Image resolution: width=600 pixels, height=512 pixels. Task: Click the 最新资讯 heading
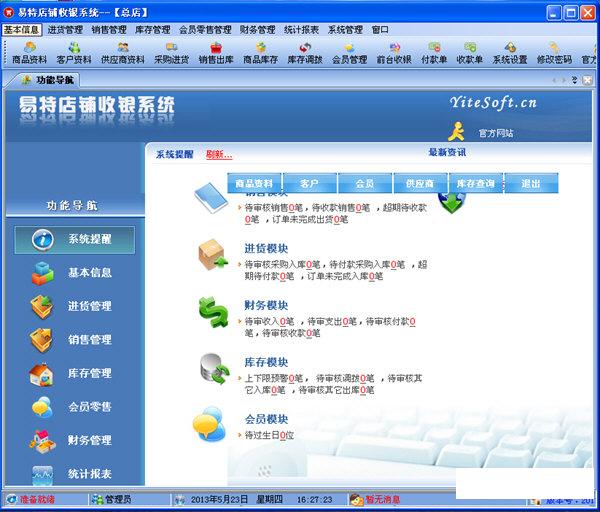(x=447, y=152)
